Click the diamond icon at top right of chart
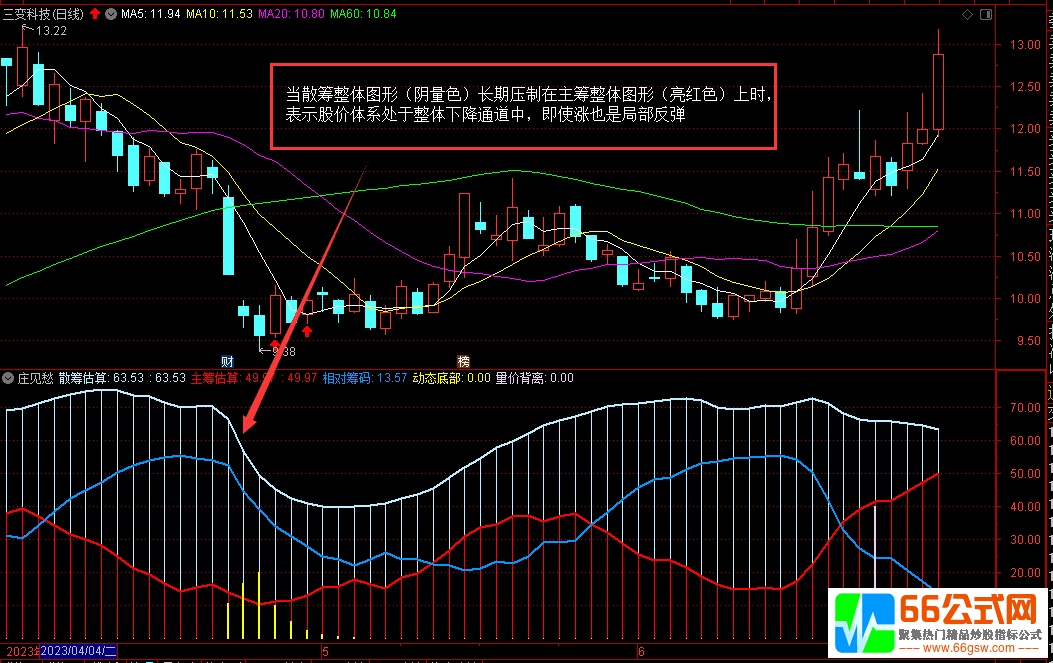The height and width of the screenshot is (663, 1053). point(968,14)
